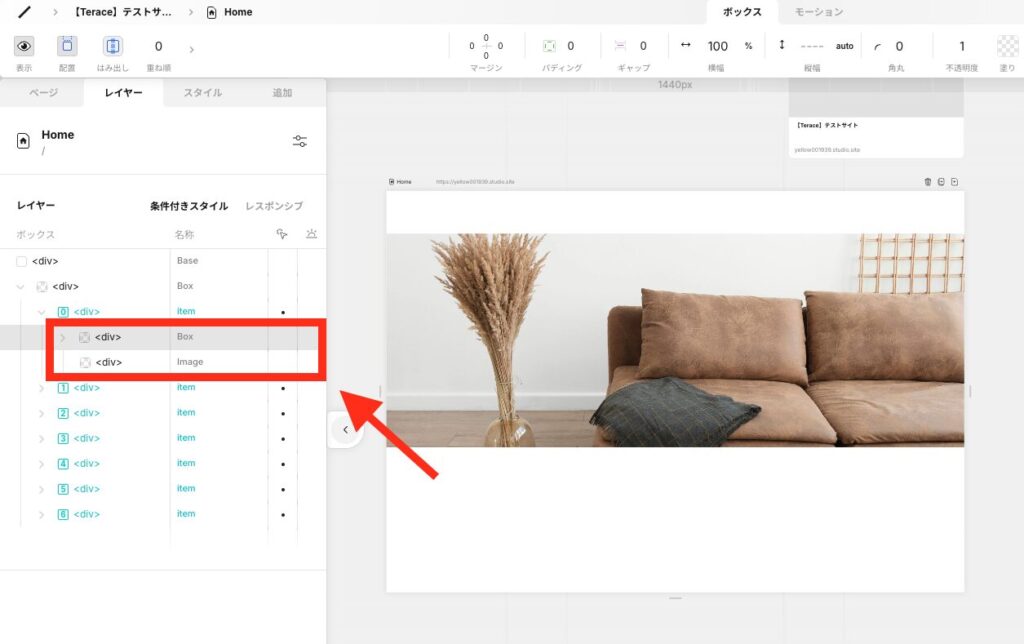
Task: Collapse the item 0 div layer
Action: [42, 312]
